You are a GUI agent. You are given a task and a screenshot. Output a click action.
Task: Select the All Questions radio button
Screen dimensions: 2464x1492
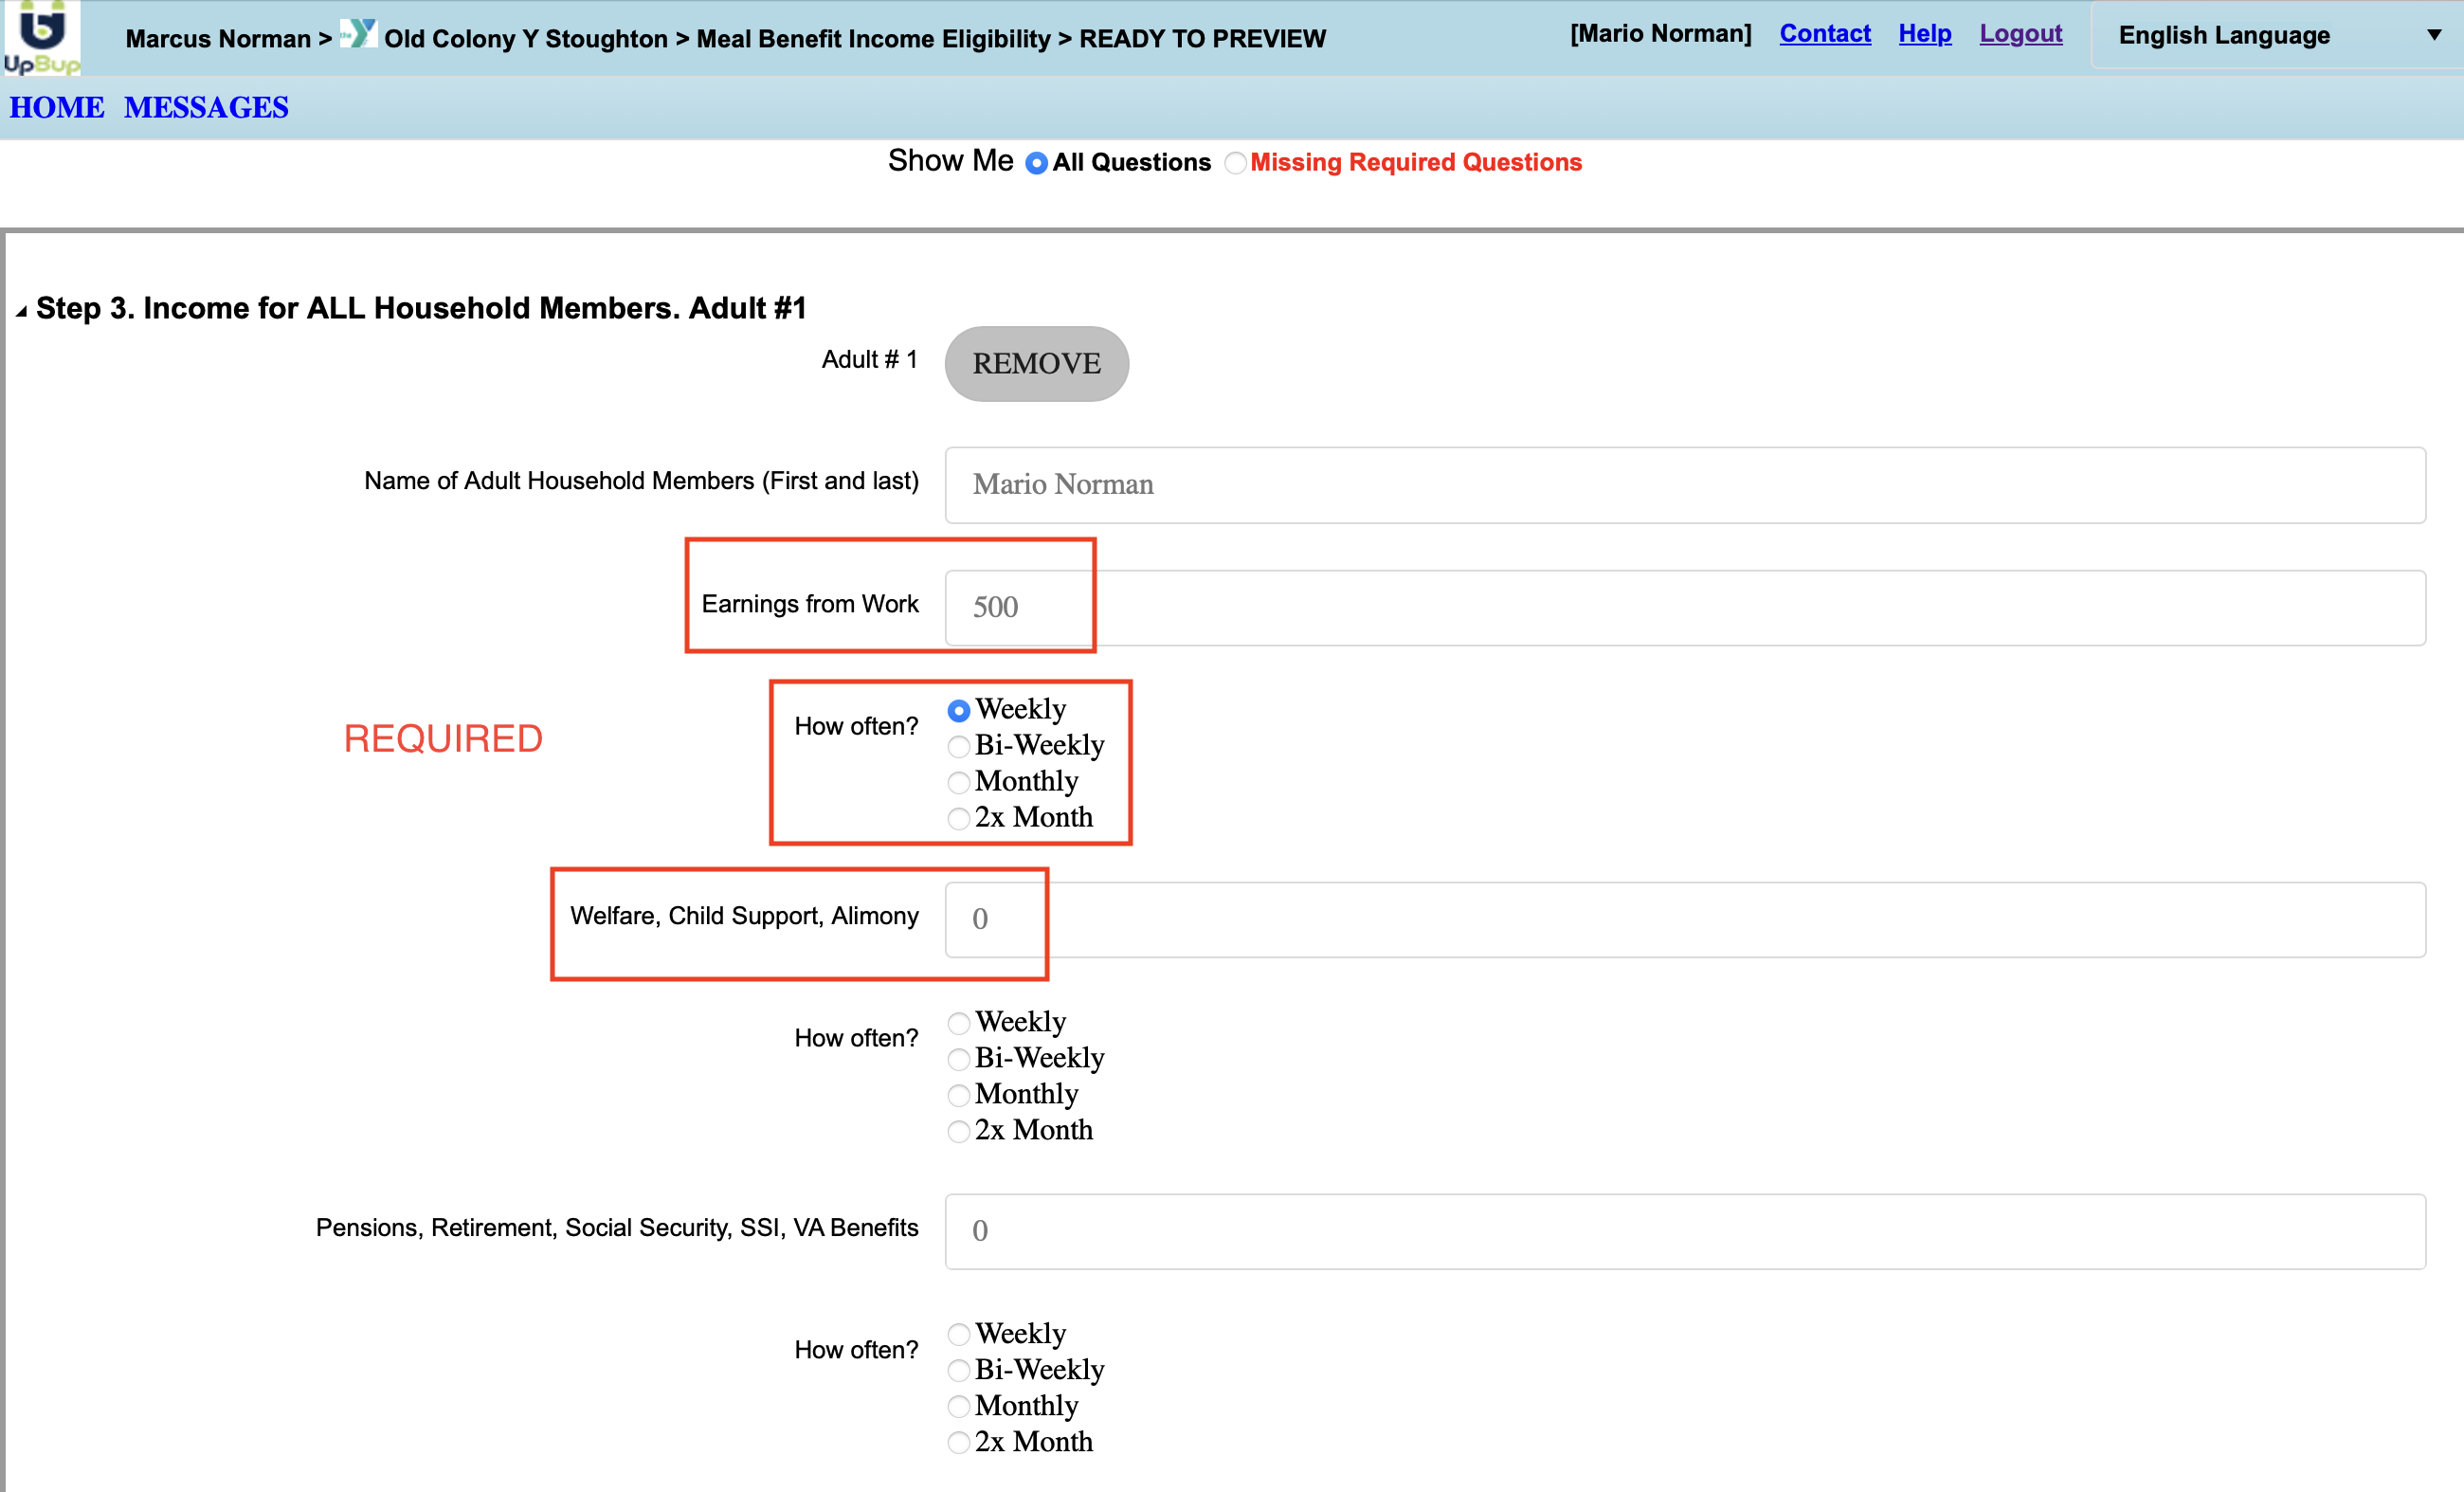pyautogui.click(x=1036, y=163)
